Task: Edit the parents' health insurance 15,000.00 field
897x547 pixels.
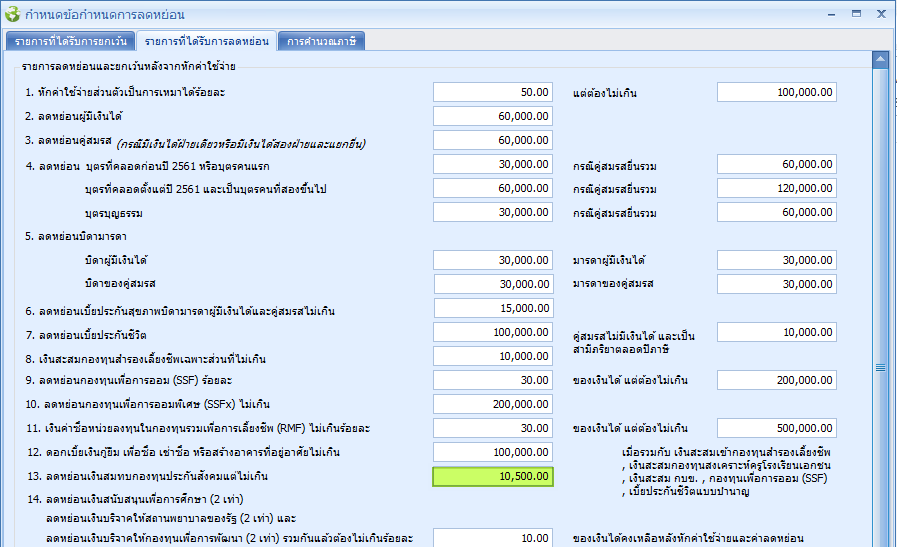Action: (x=493, y=308)
